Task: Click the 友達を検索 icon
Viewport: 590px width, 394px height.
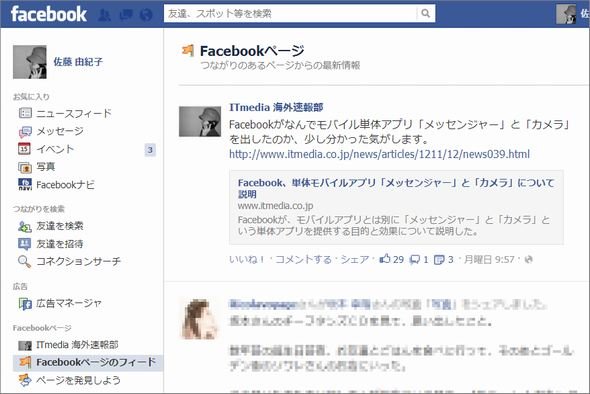Action: coord(25,226)
